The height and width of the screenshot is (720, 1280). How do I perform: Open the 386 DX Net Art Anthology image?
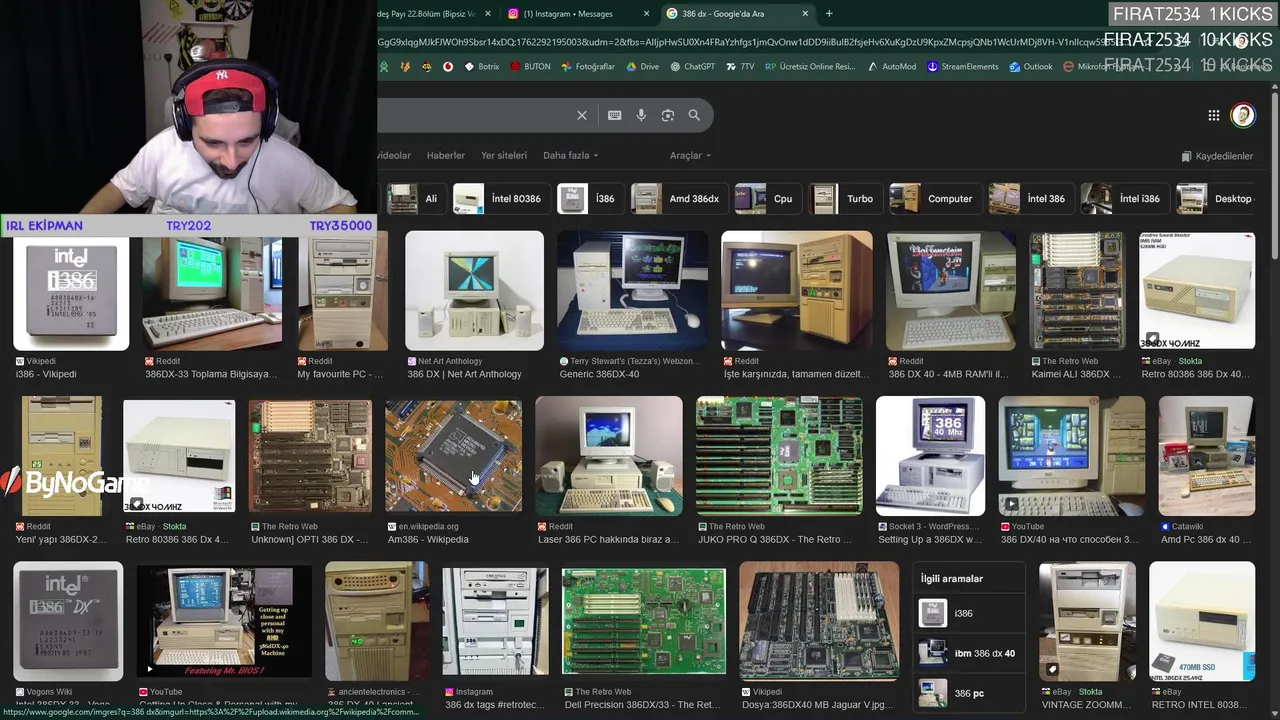474,291
